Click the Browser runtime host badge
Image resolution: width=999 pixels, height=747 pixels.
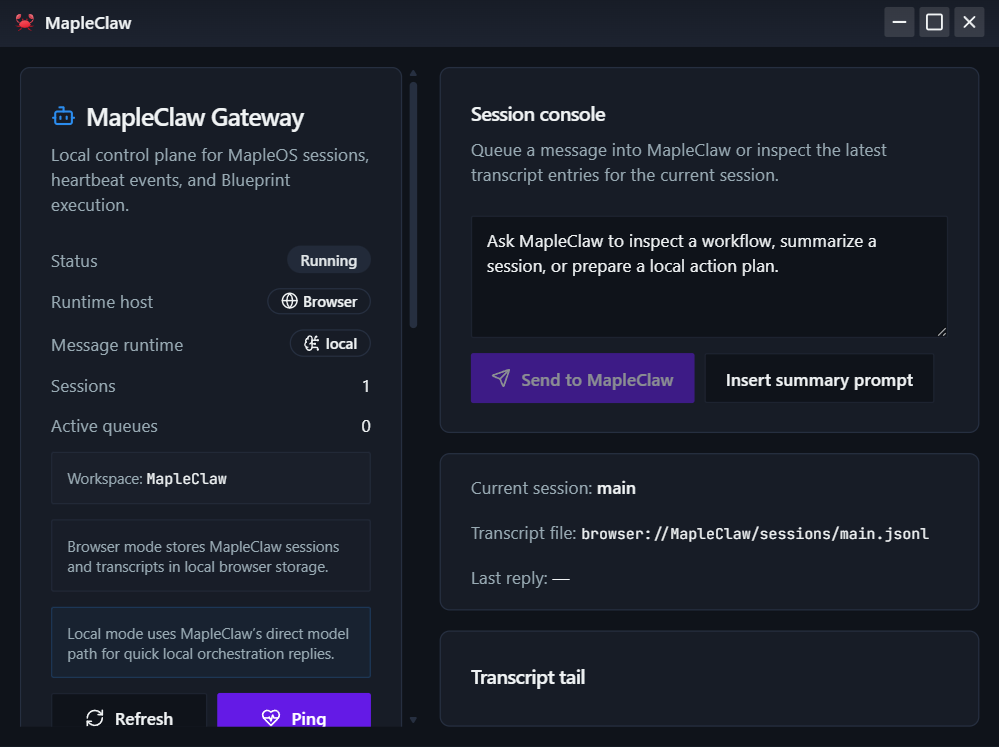tap(319, 301)
